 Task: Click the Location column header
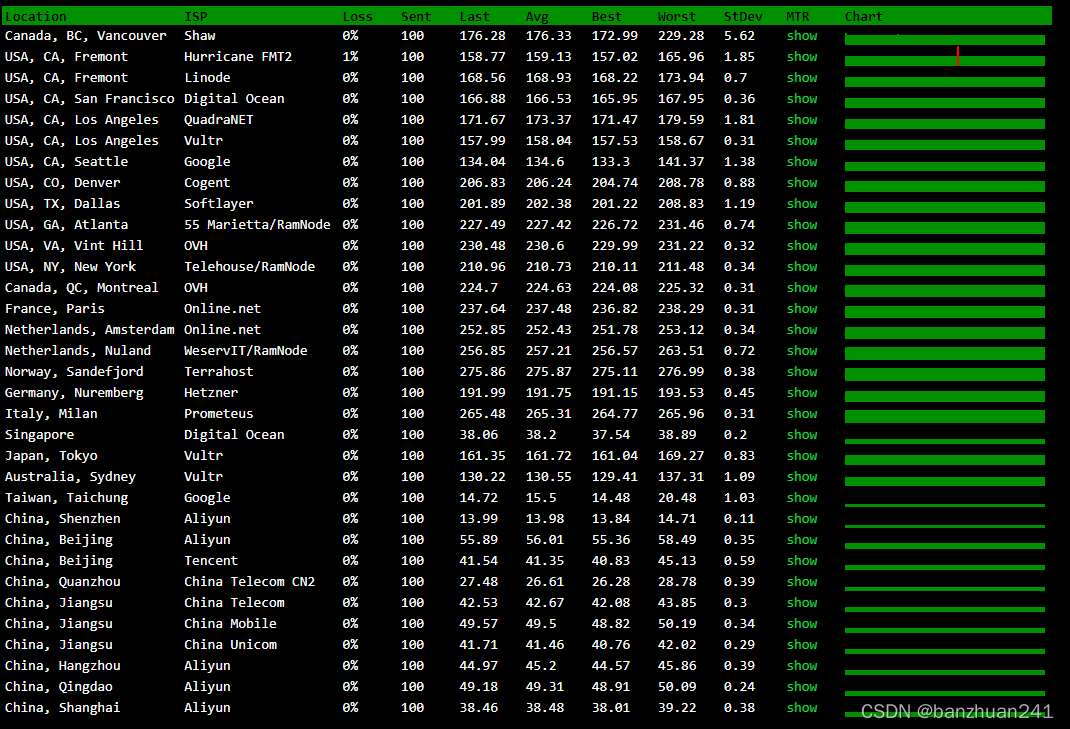point(35,16)
